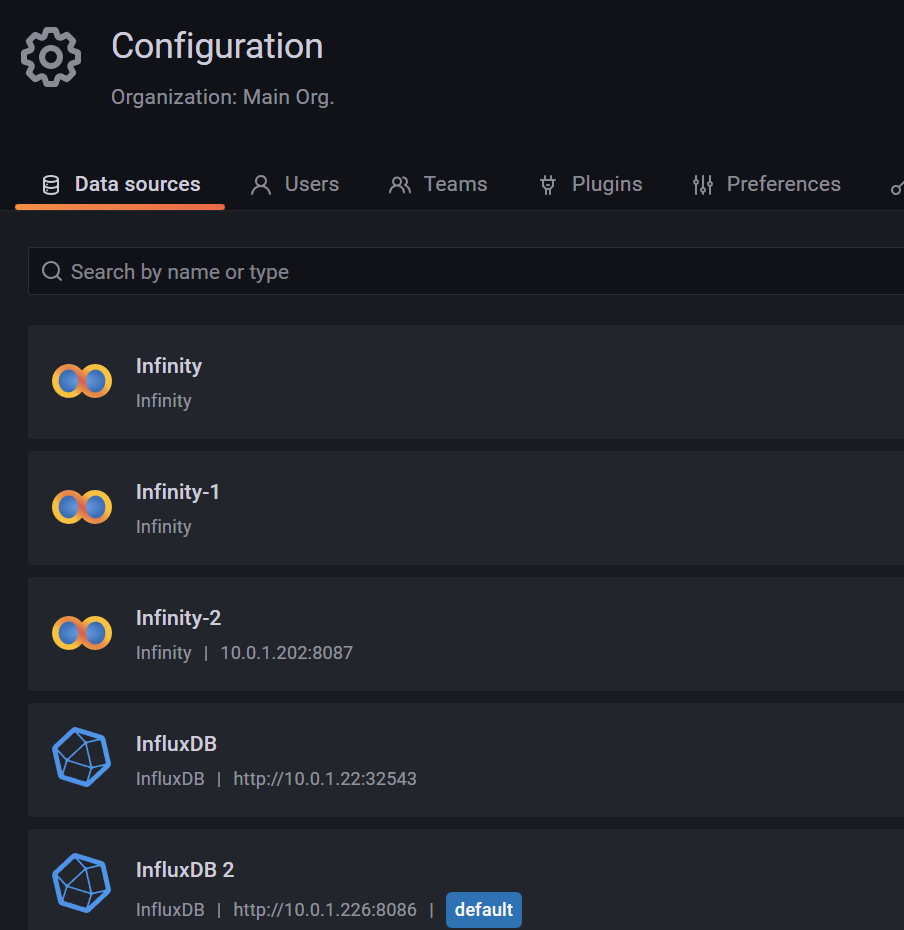
Task: Click the sliders icon beside Preferences
Action: click(x=703, y=185)
